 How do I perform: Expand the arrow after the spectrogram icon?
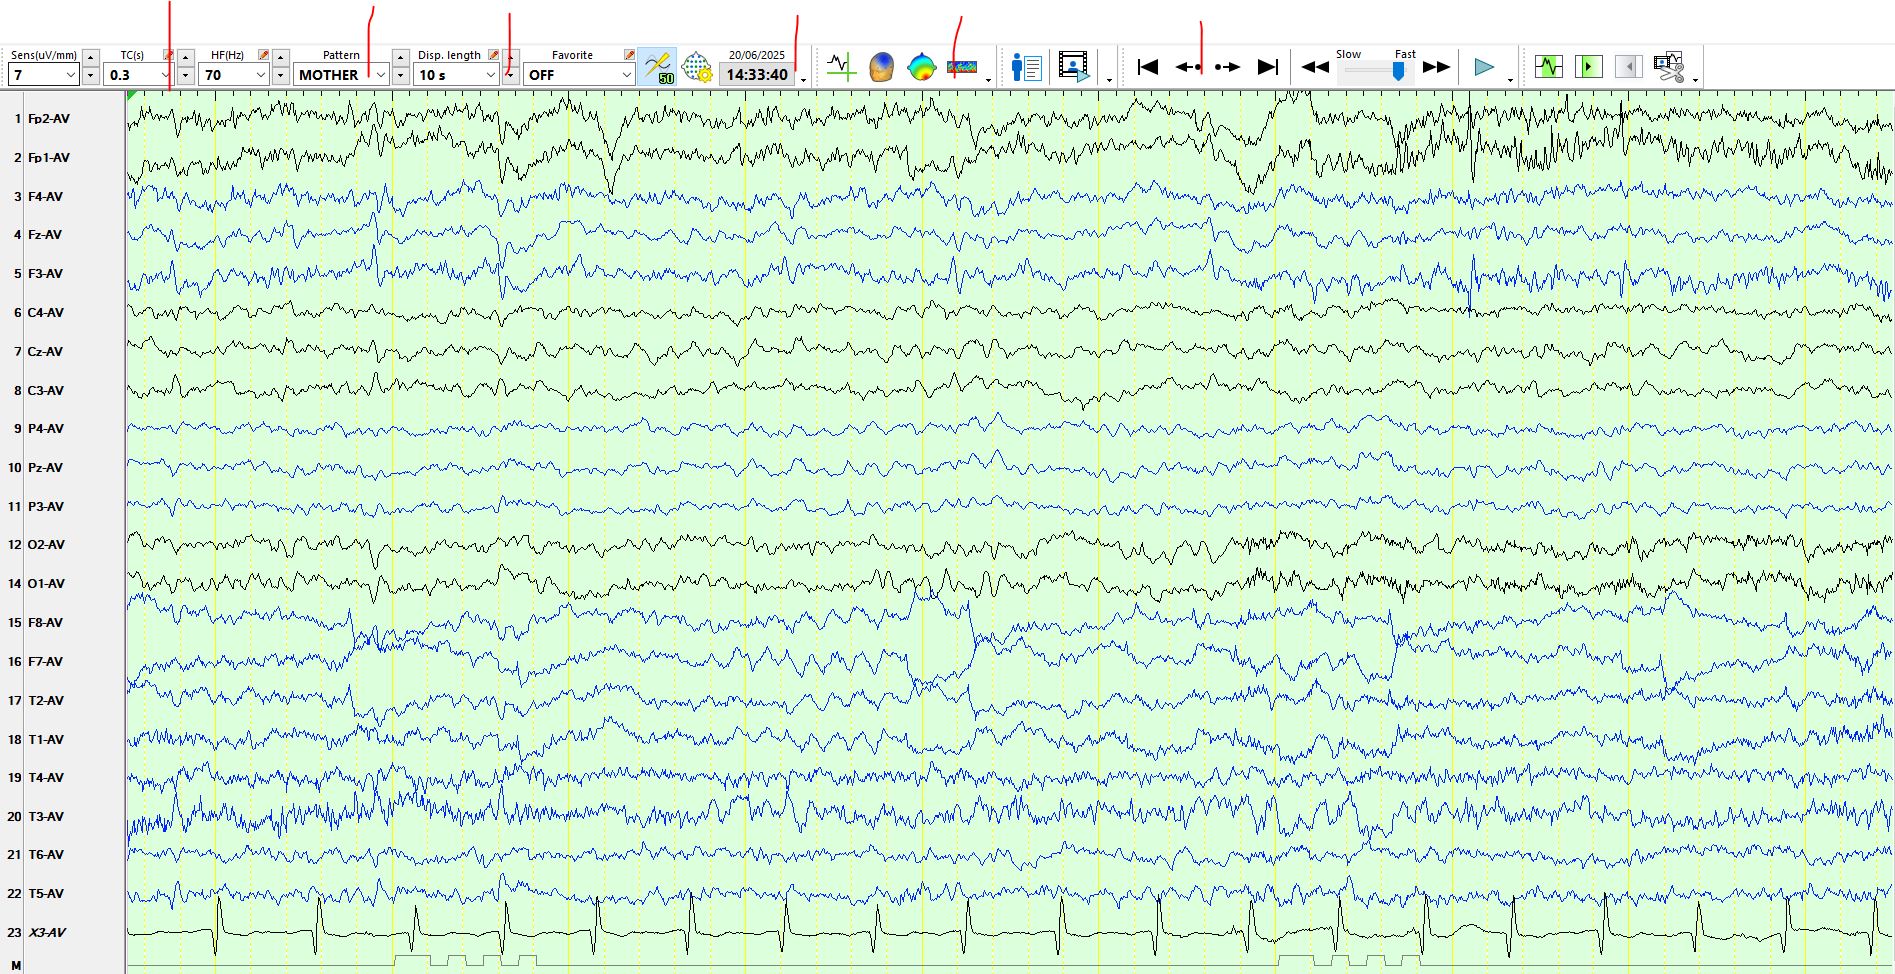pyautogui.click(x=988, y=80)
